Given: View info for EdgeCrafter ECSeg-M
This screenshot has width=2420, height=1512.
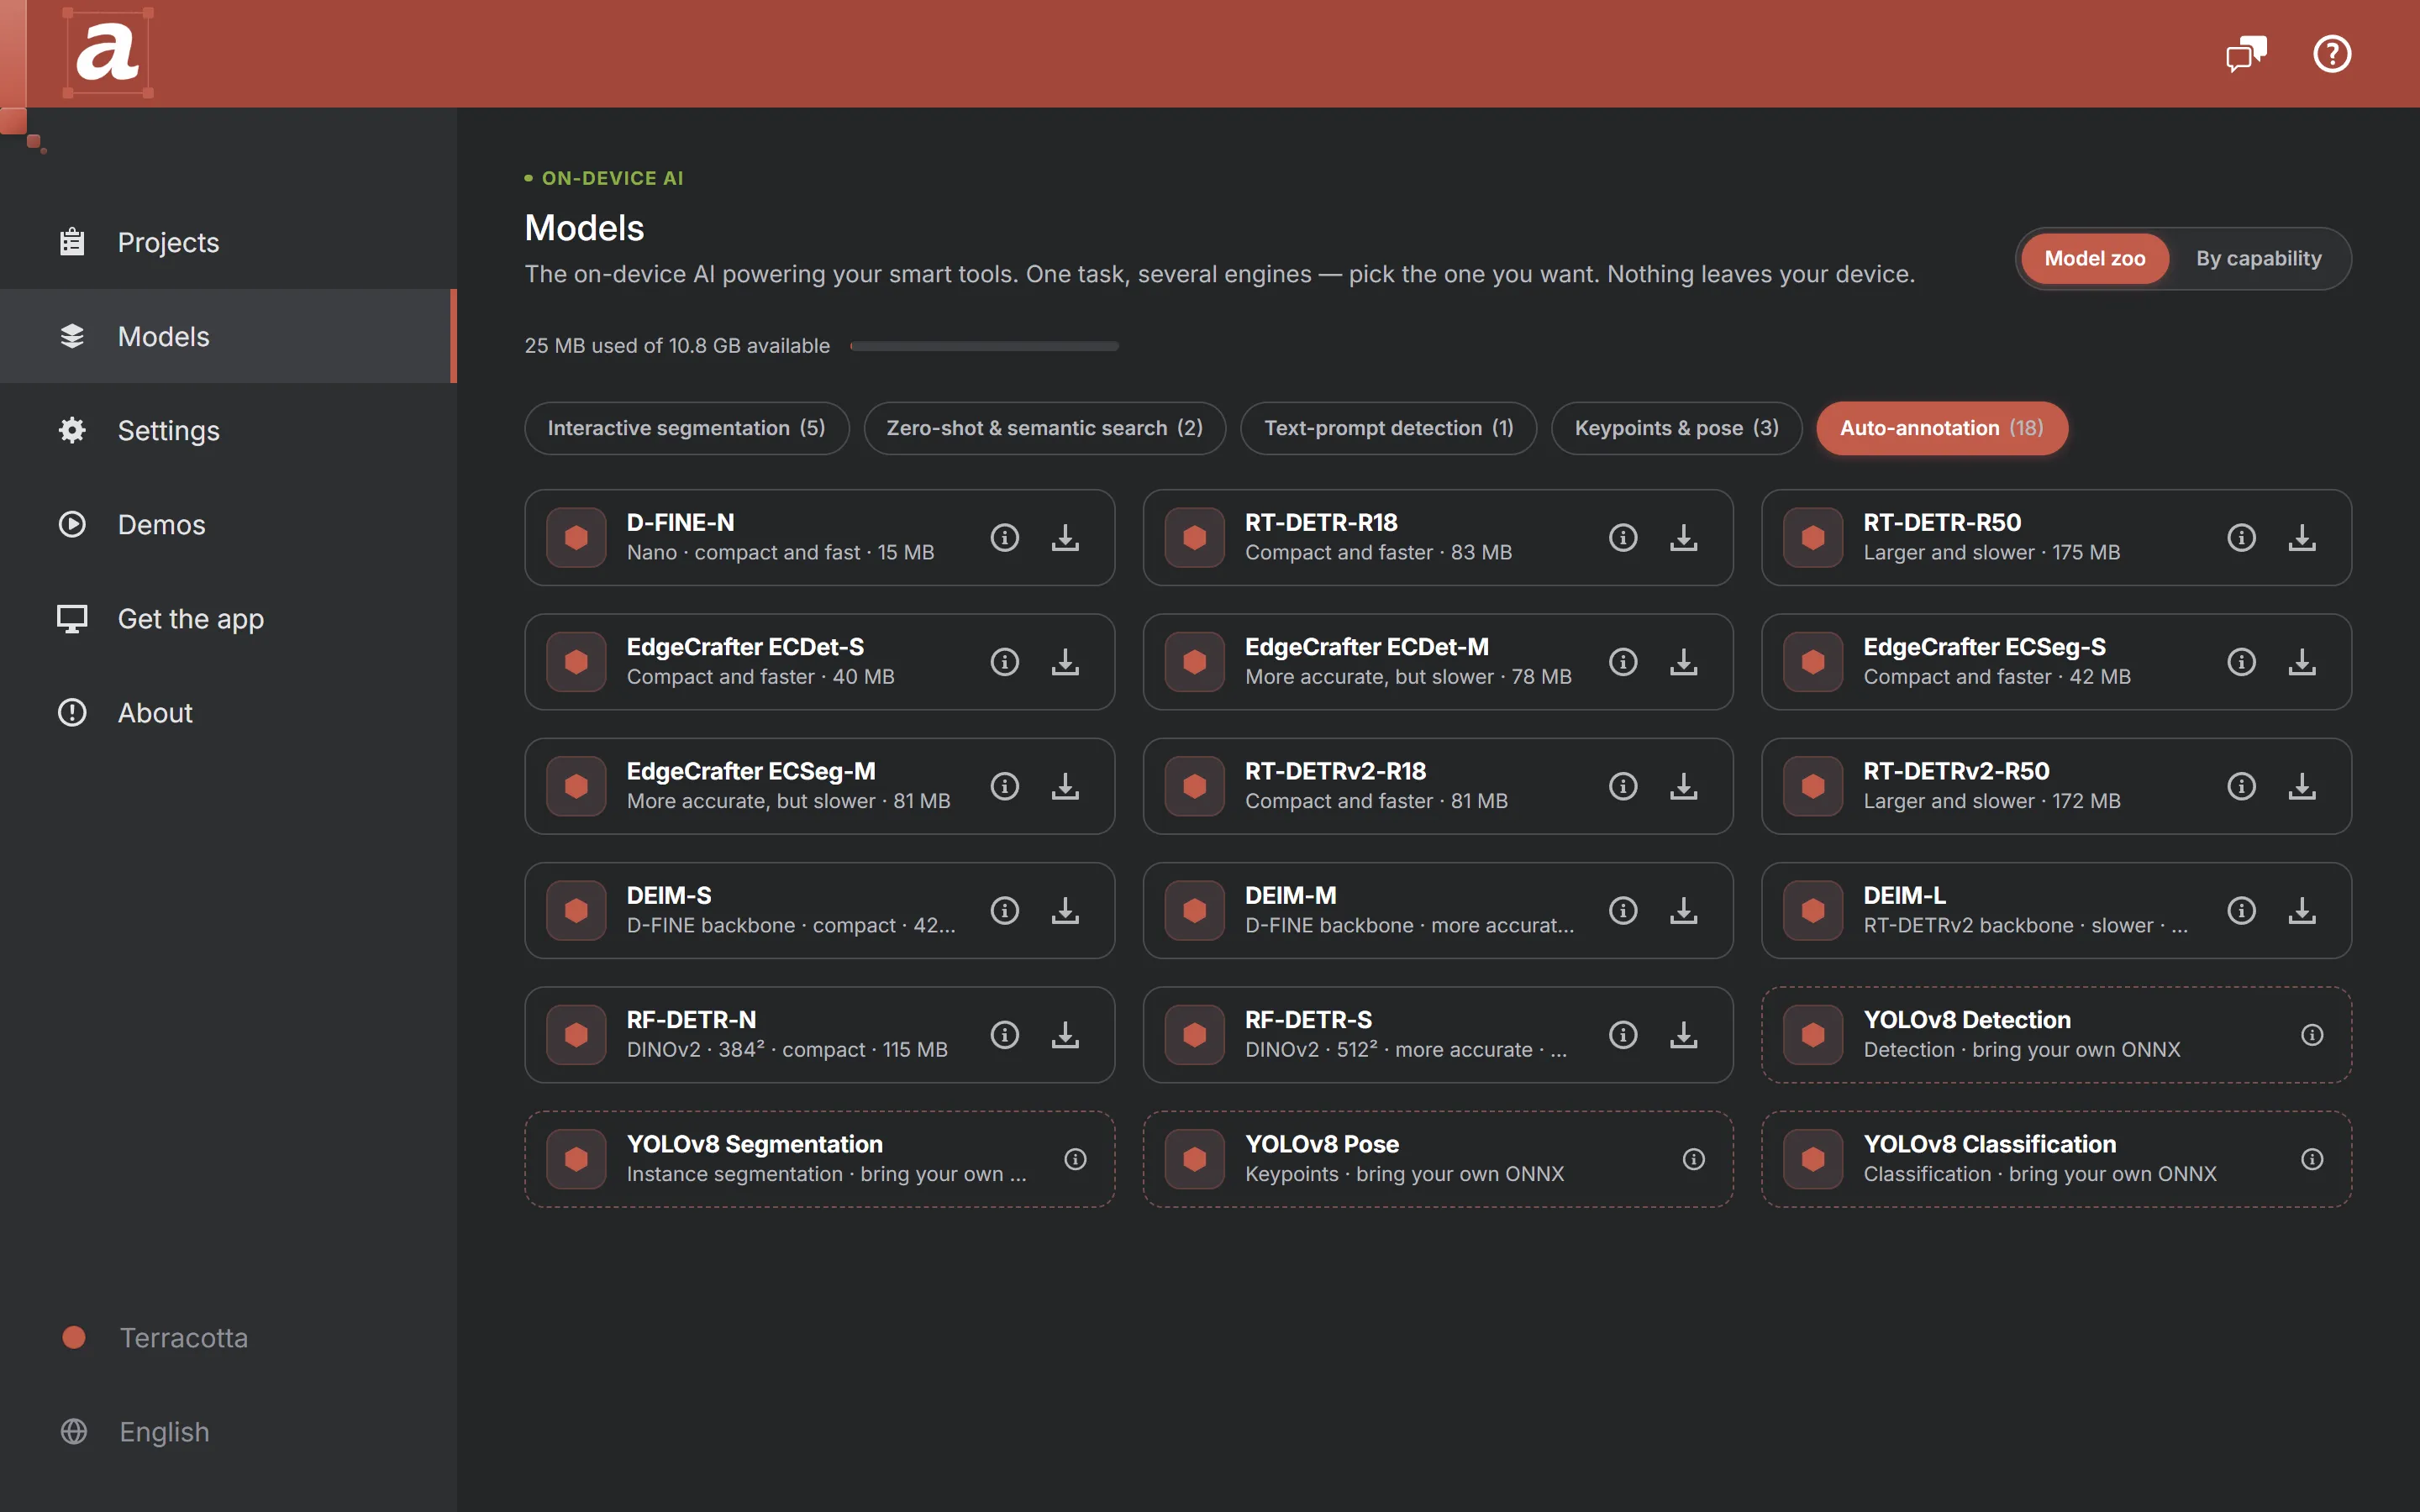Looking at the screenshot, I should (x=1004, y=786).
